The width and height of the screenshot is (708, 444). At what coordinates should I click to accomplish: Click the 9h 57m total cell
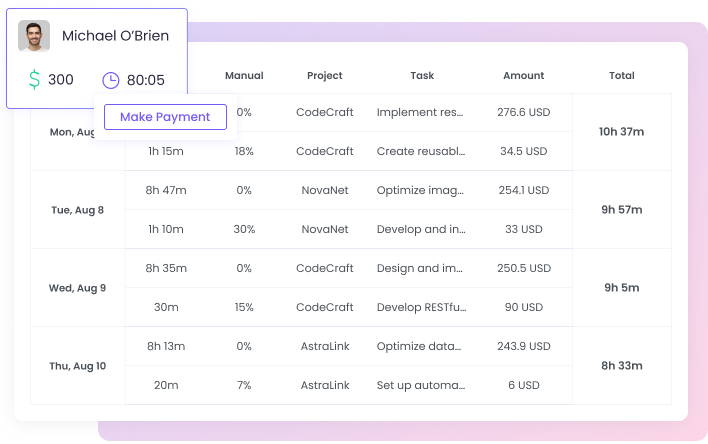coord(621,210)
